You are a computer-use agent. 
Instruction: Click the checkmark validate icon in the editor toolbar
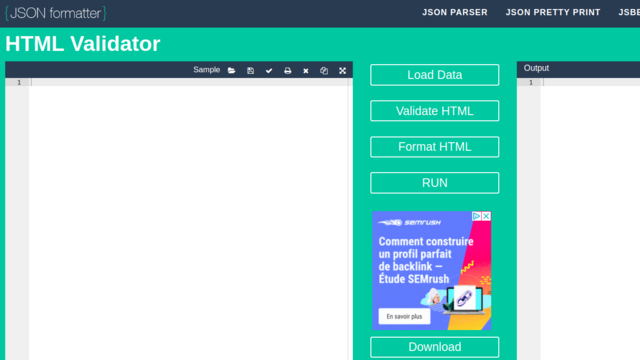pos(269,71)
